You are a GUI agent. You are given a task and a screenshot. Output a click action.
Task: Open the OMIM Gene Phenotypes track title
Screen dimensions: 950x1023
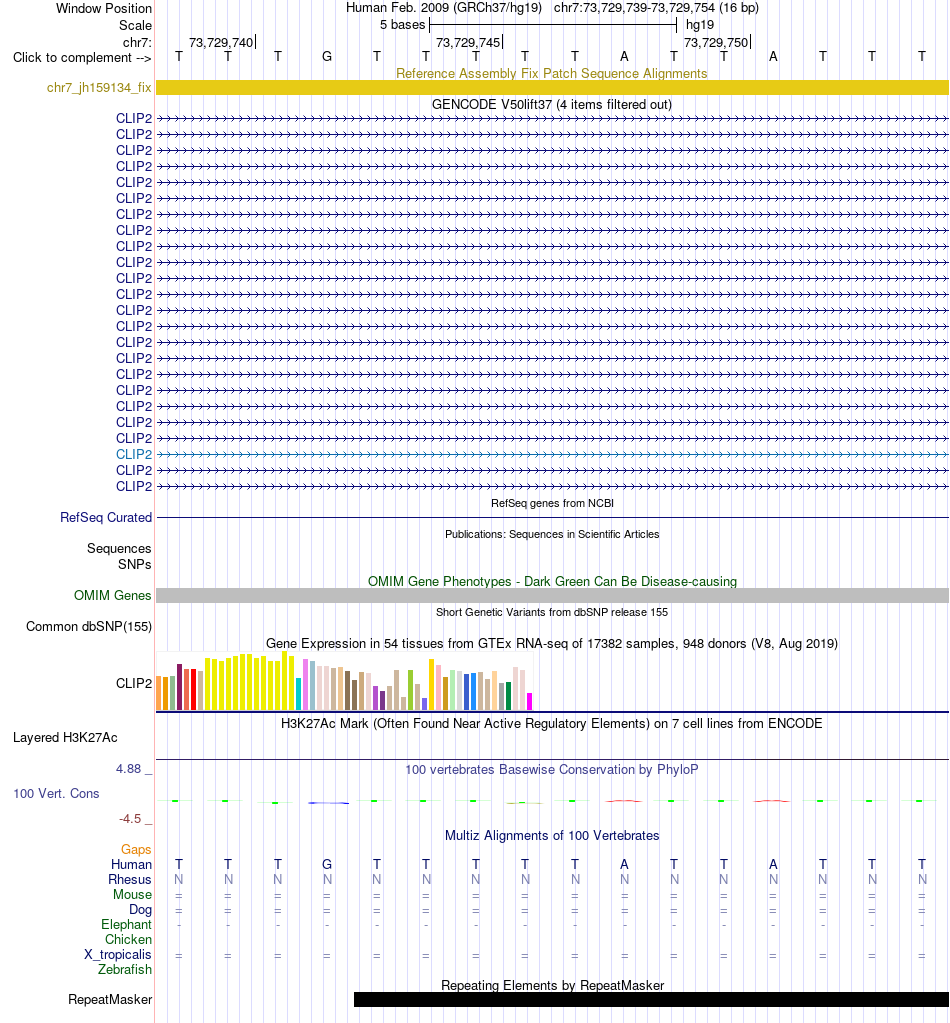pos(552,581)
